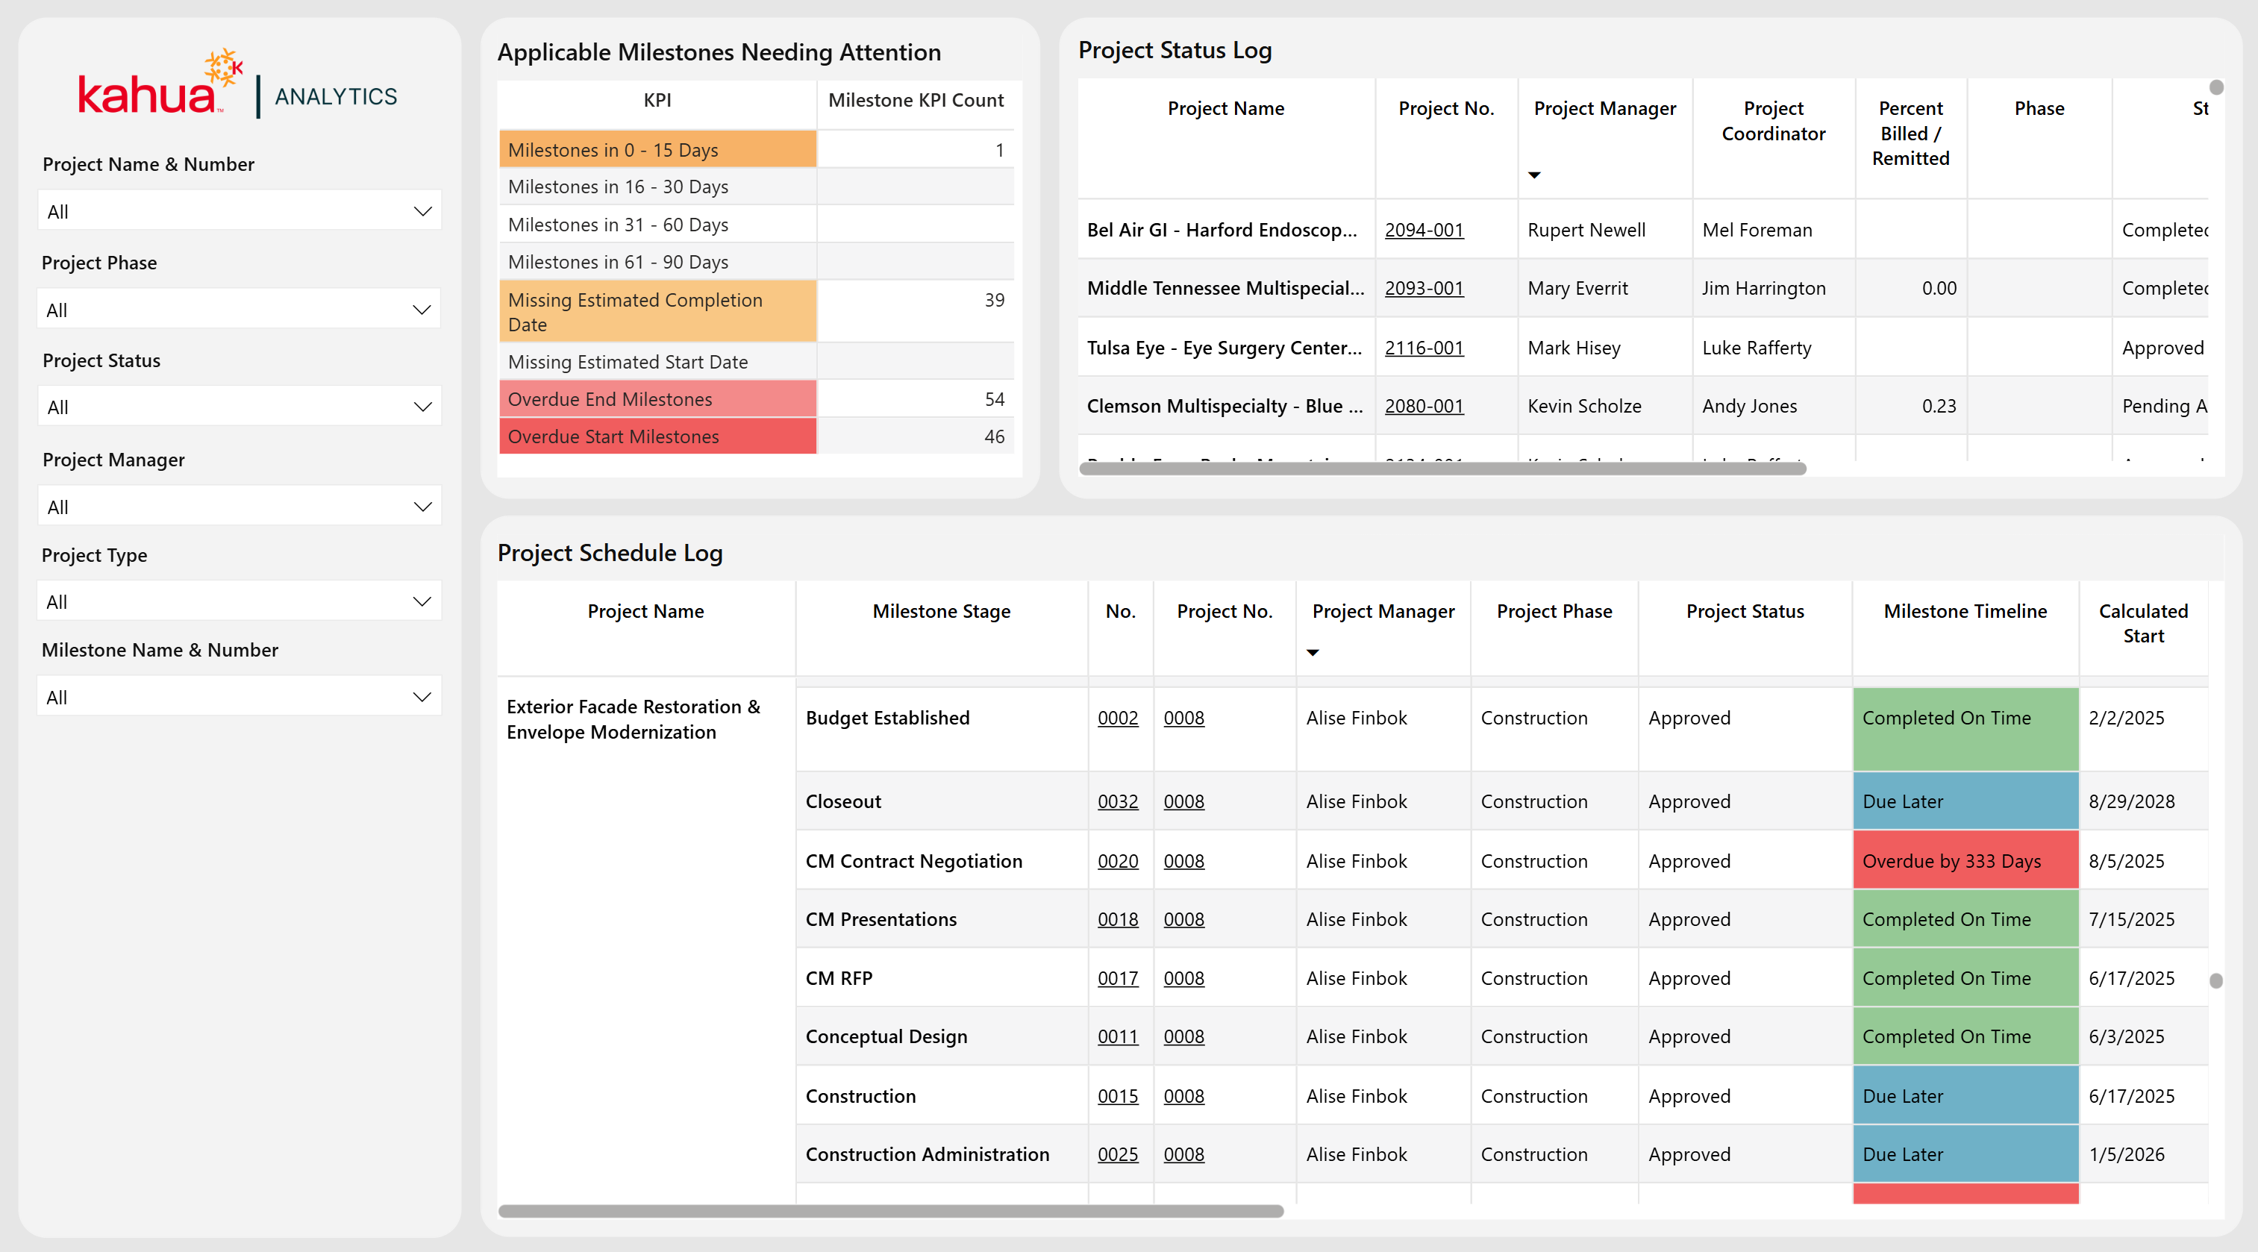Select the Due Later cell for Closeout
Image resolution: width=2258 pixels, height=1252 pixels.
tap(1965, 801)
